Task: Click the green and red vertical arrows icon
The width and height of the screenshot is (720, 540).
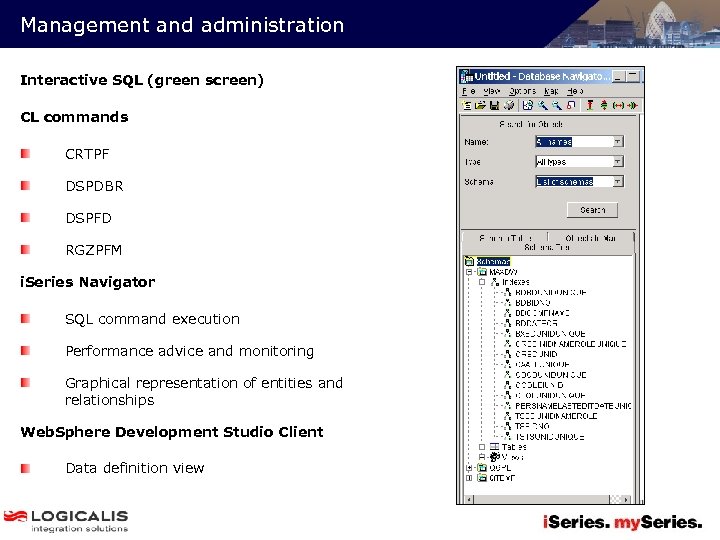Action: pyautogui.click(x=604, y=106)
